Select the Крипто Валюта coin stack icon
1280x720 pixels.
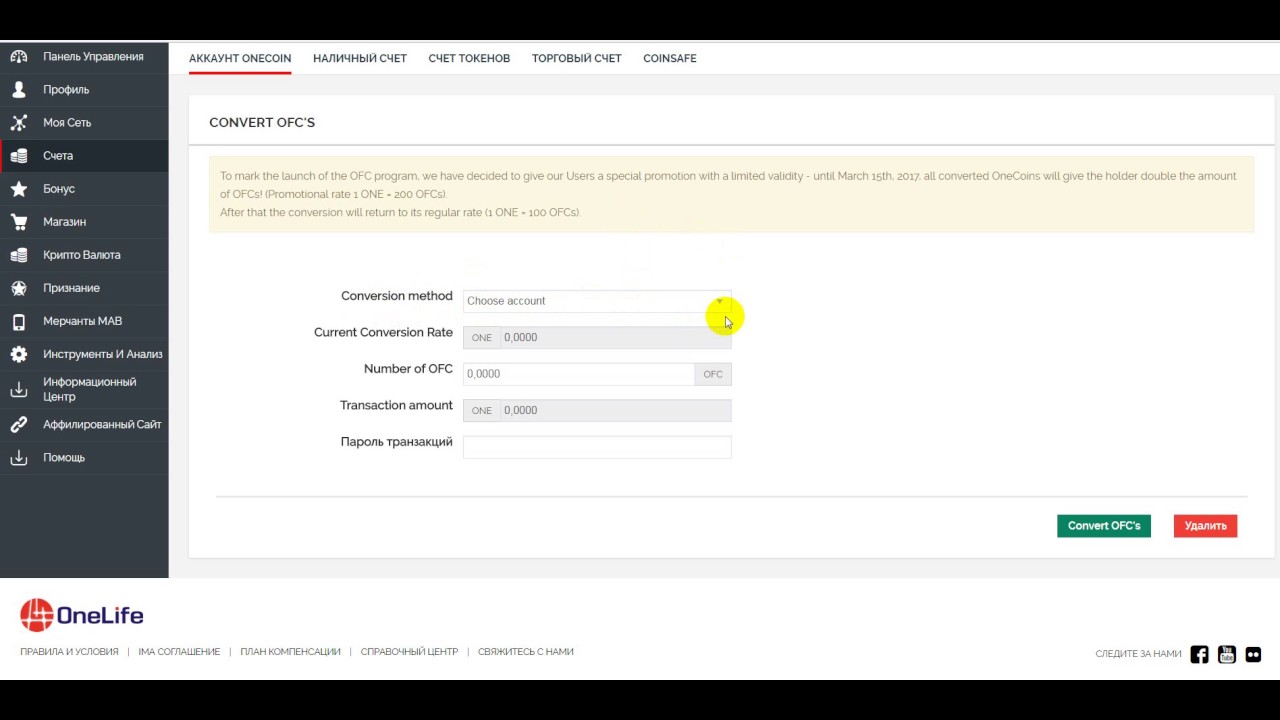(x=19, y=255)
